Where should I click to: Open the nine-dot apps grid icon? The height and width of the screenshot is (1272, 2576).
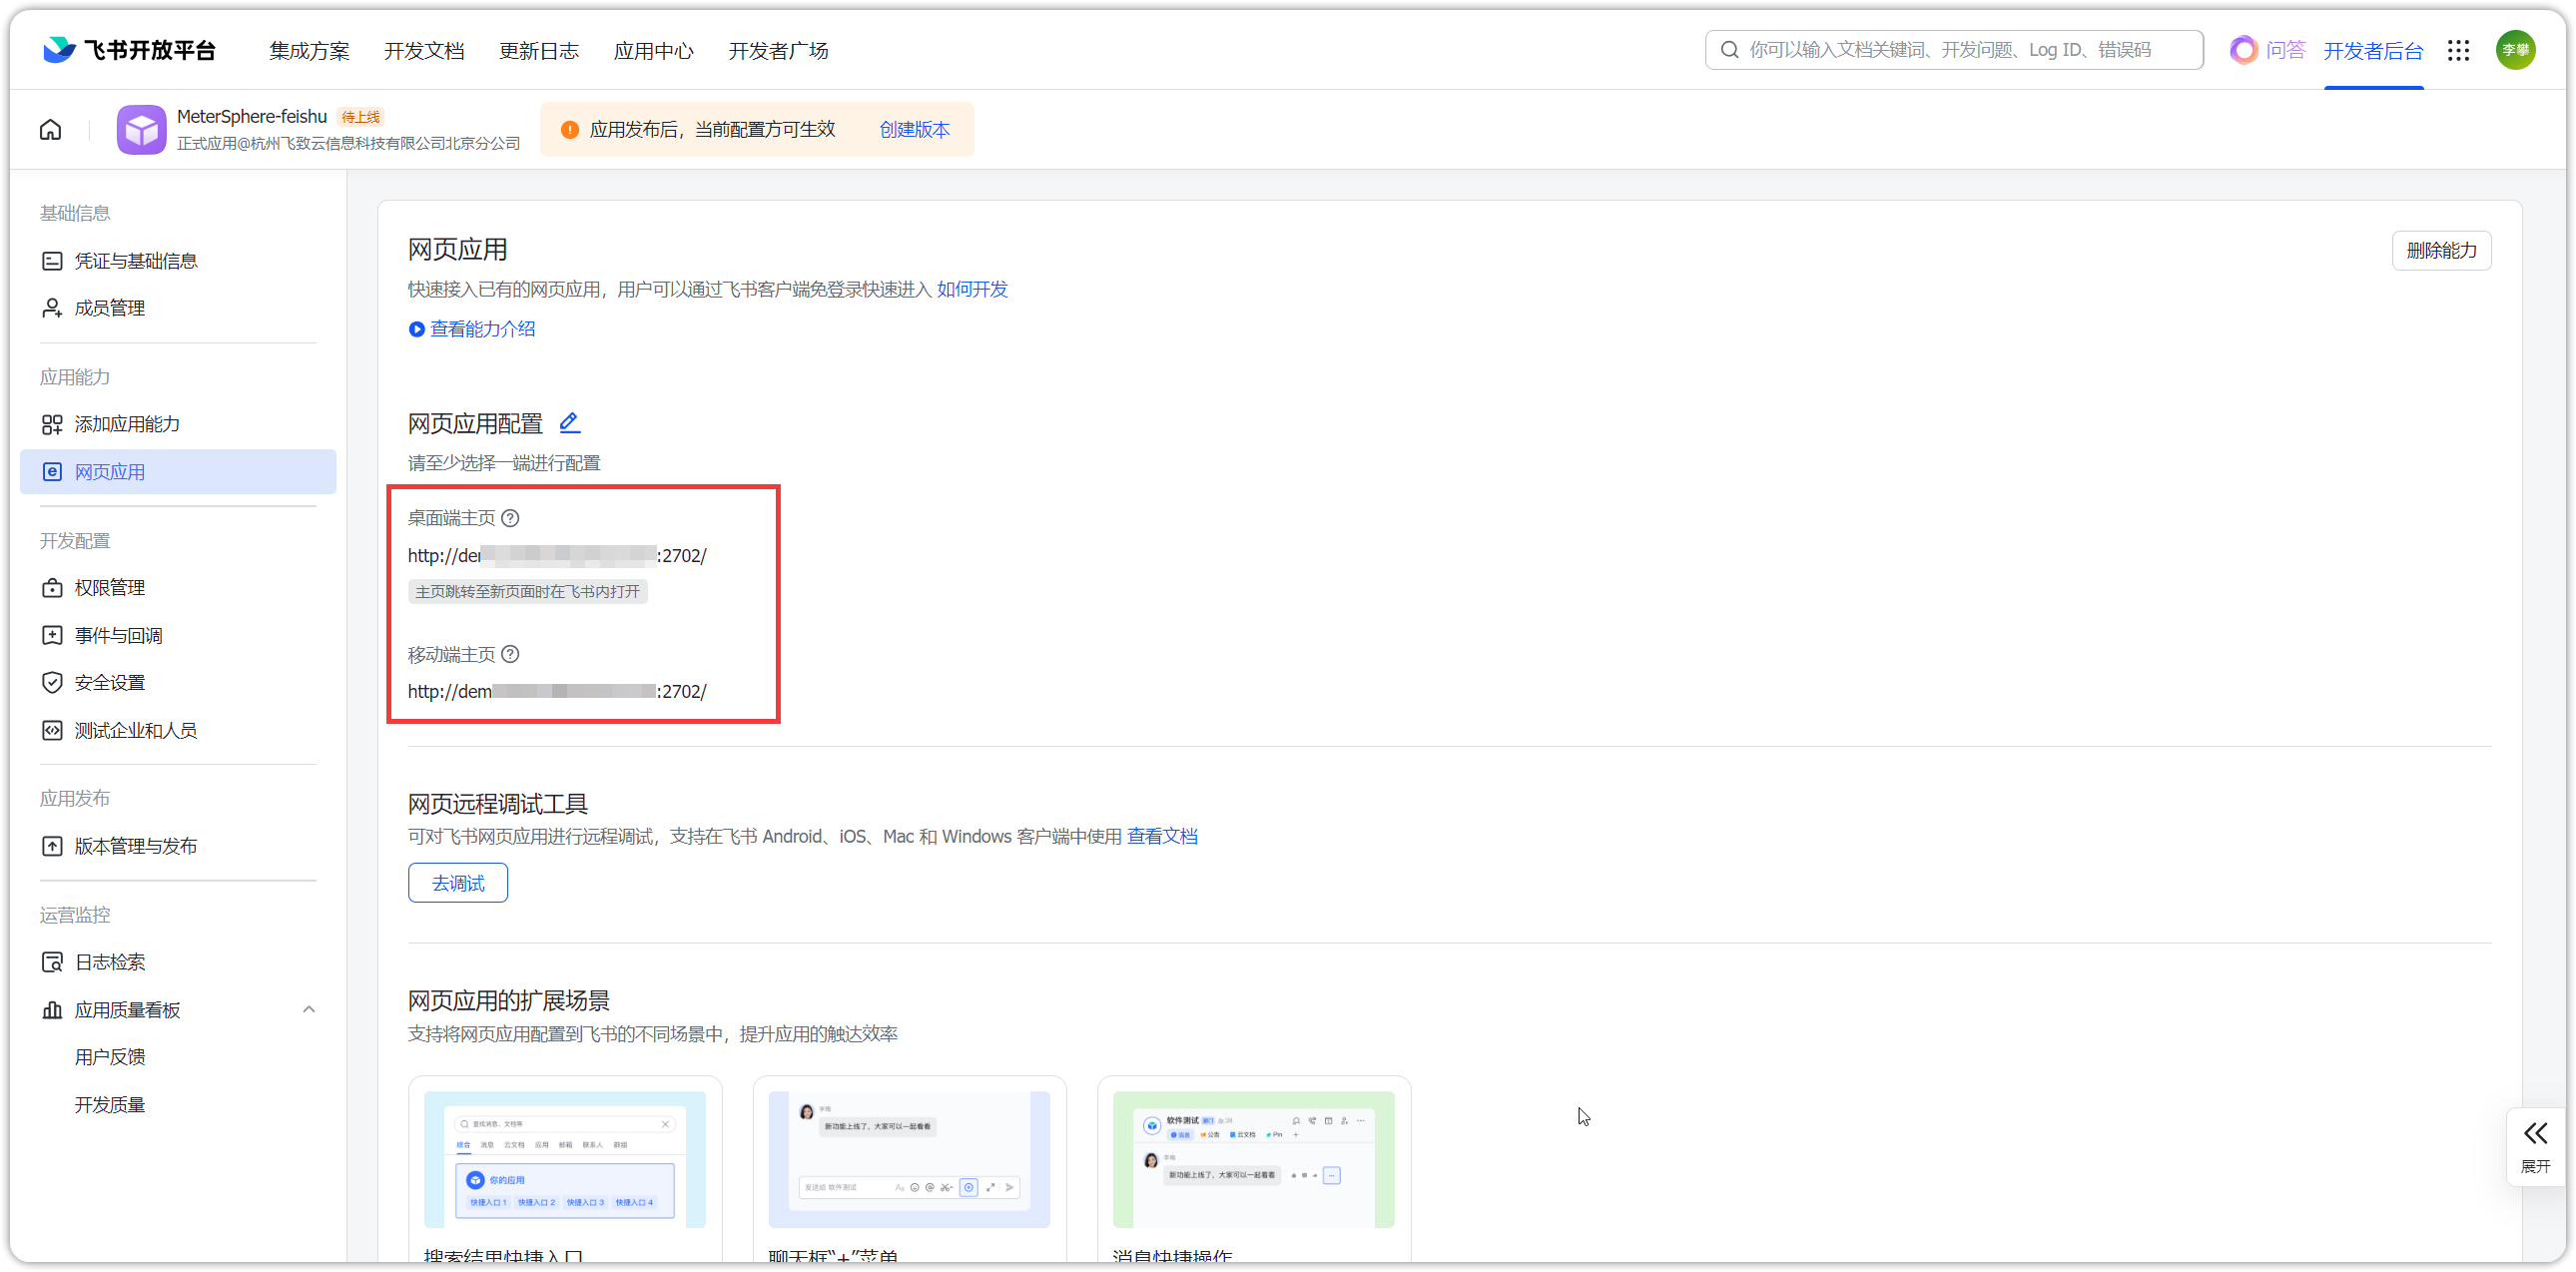(x=2459, y=50)
